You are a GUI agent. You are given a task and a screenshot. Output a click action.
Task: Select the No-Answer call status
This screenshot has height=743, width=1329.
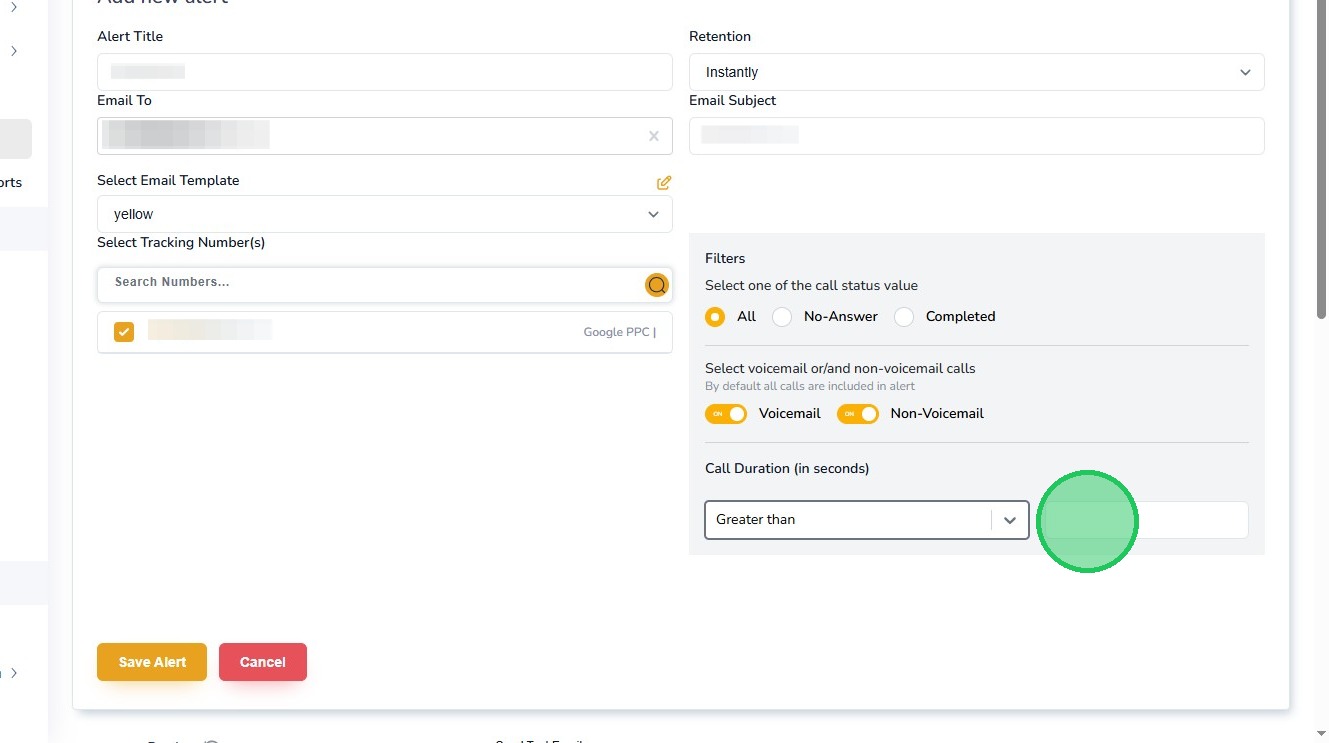782,317
